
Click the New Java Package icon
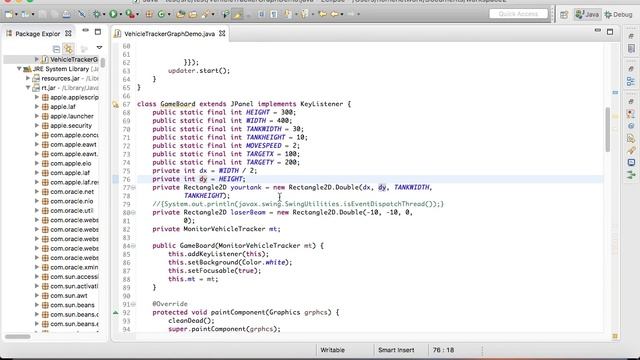point(149,14)
